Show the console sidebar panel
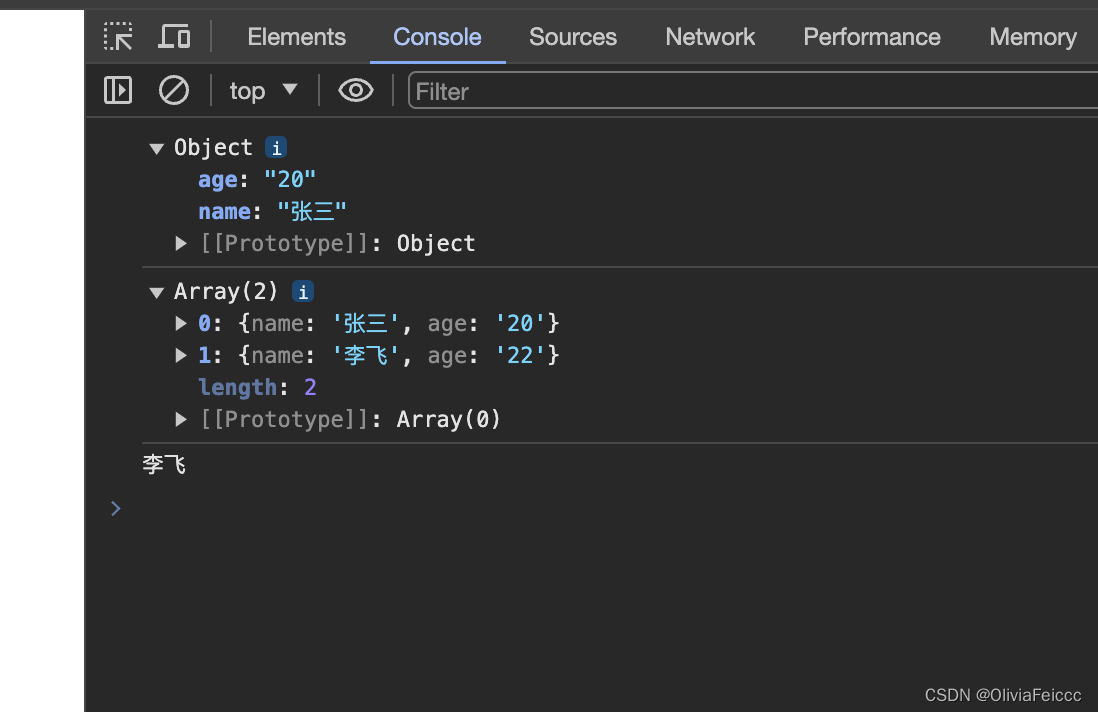This screenshot has height=712, width=1098. [118, 91]
